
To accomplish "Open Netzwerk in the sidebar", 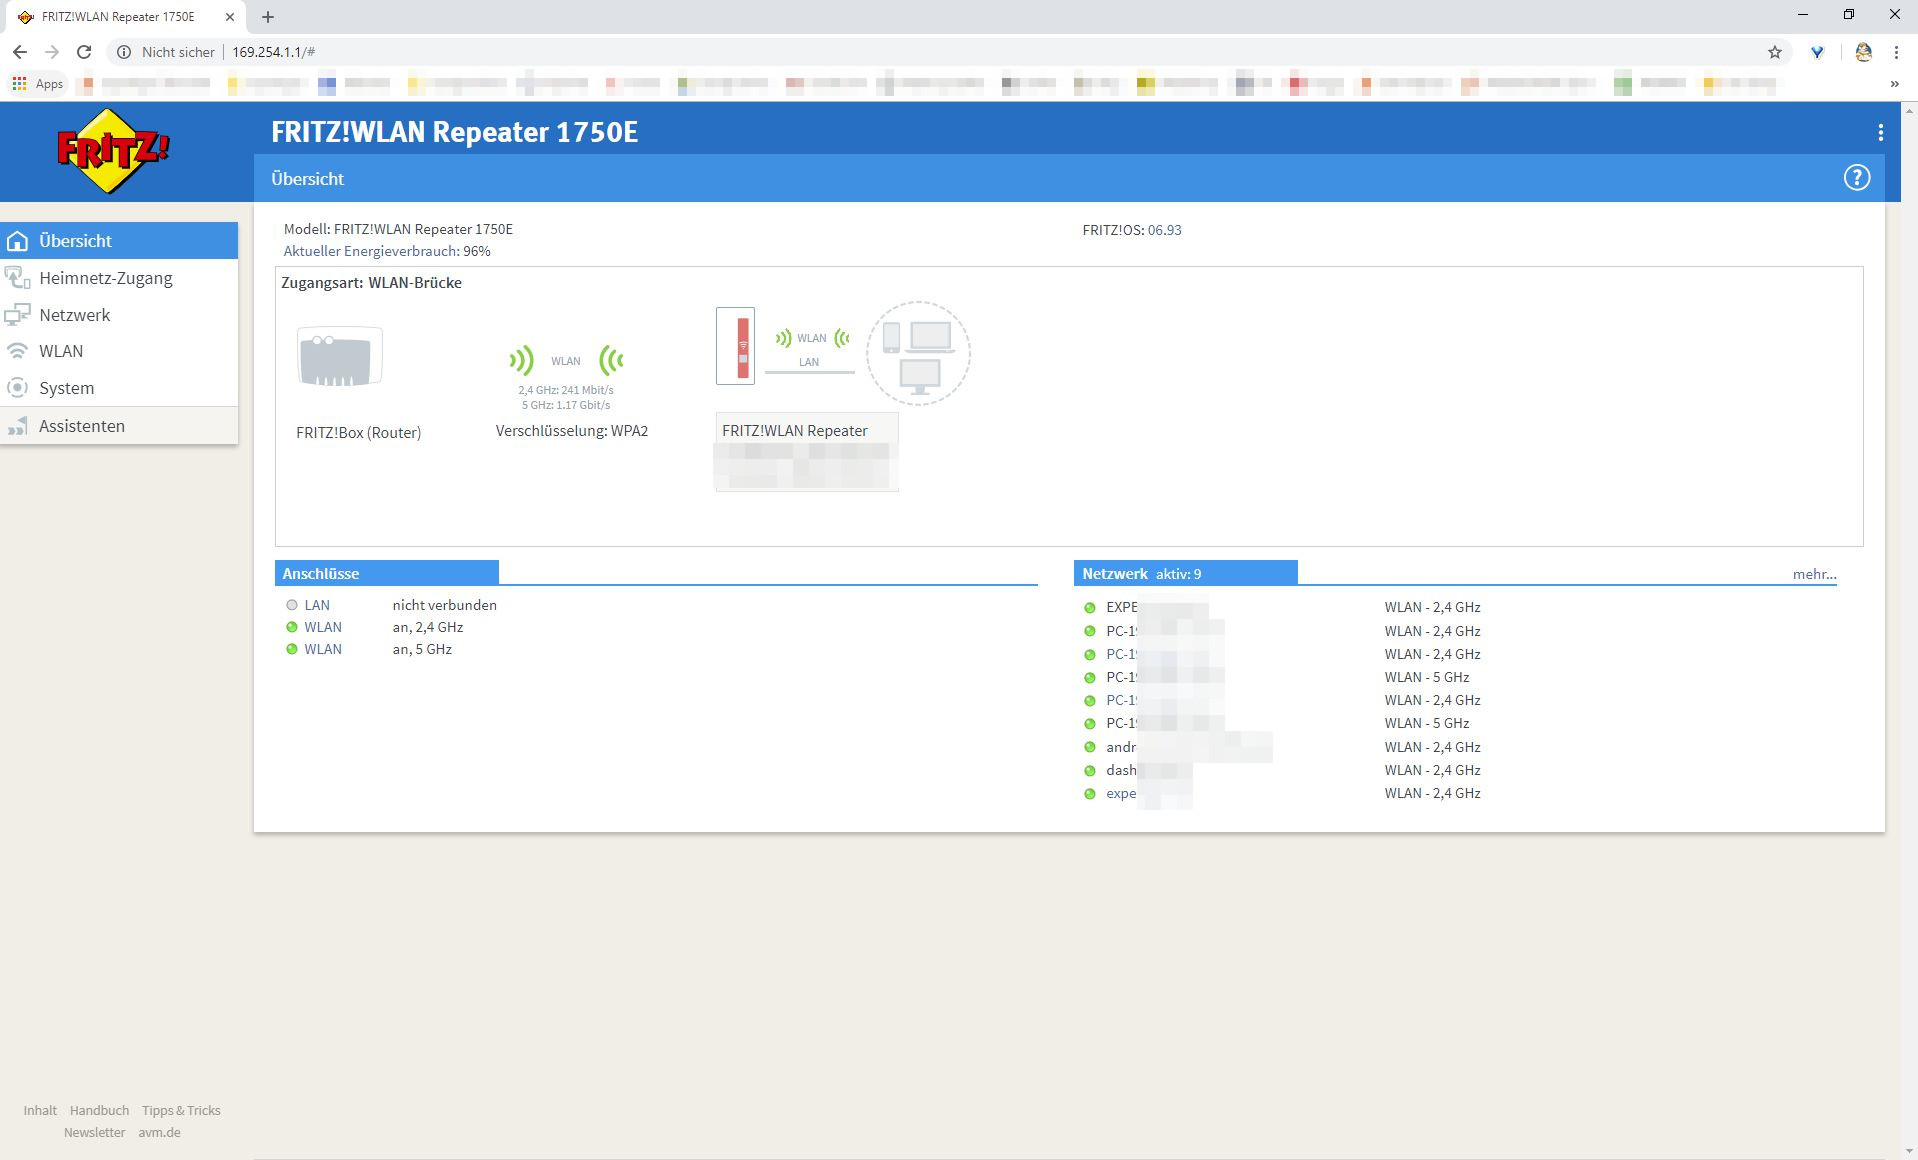I will coord(119,315).
